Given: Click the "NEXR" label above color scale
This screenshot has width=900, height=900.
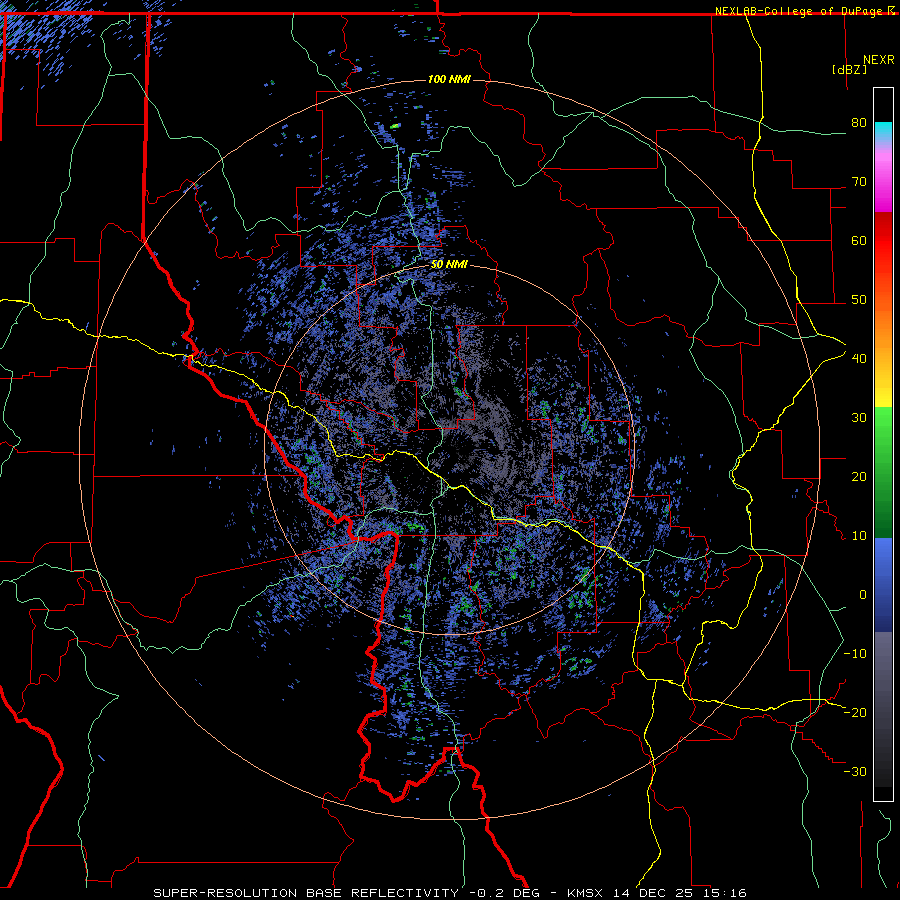Looking at the screenshot, I should click(x=879, y=60).
